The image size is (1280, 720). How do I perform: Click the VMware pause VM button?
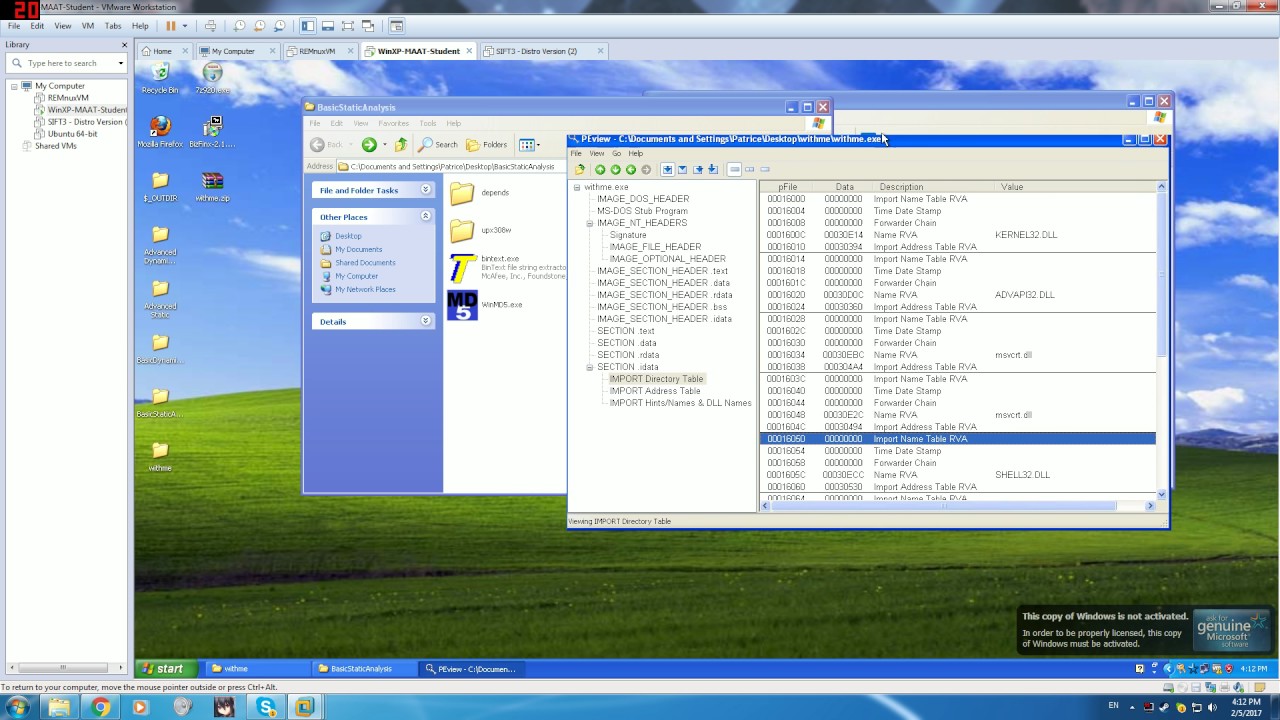click(170, 26)
